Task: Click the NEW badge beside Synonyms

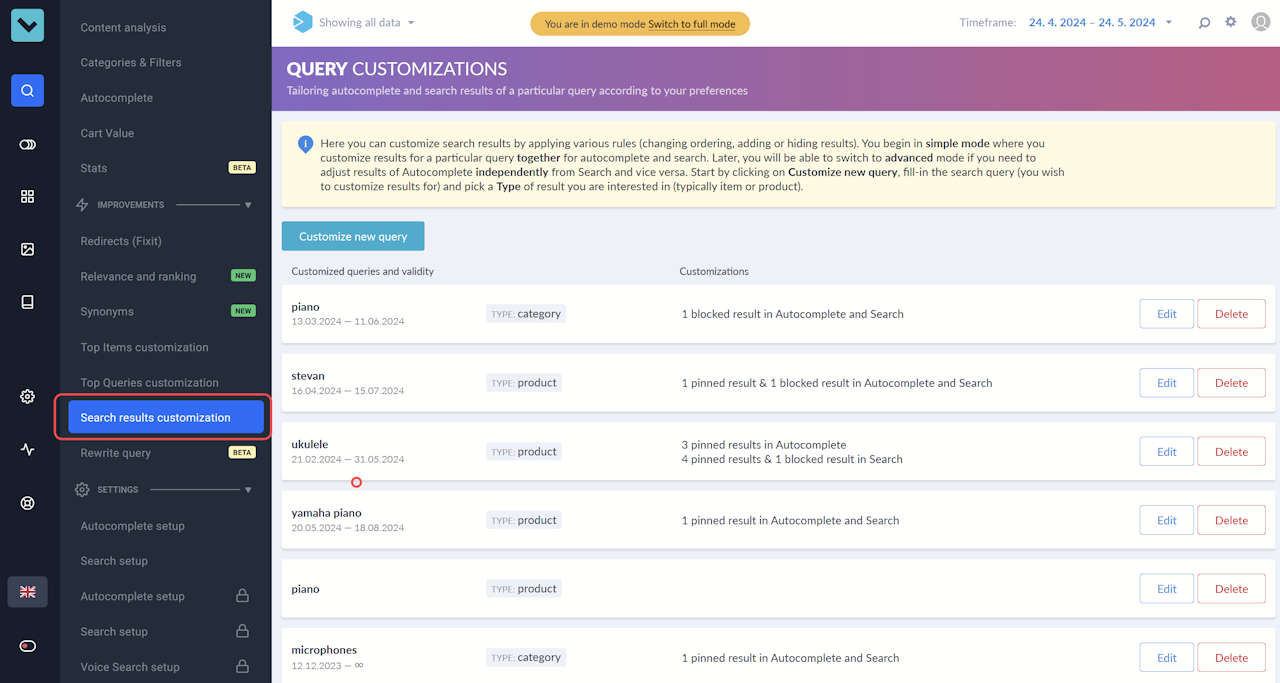Action: pos(243,311)
